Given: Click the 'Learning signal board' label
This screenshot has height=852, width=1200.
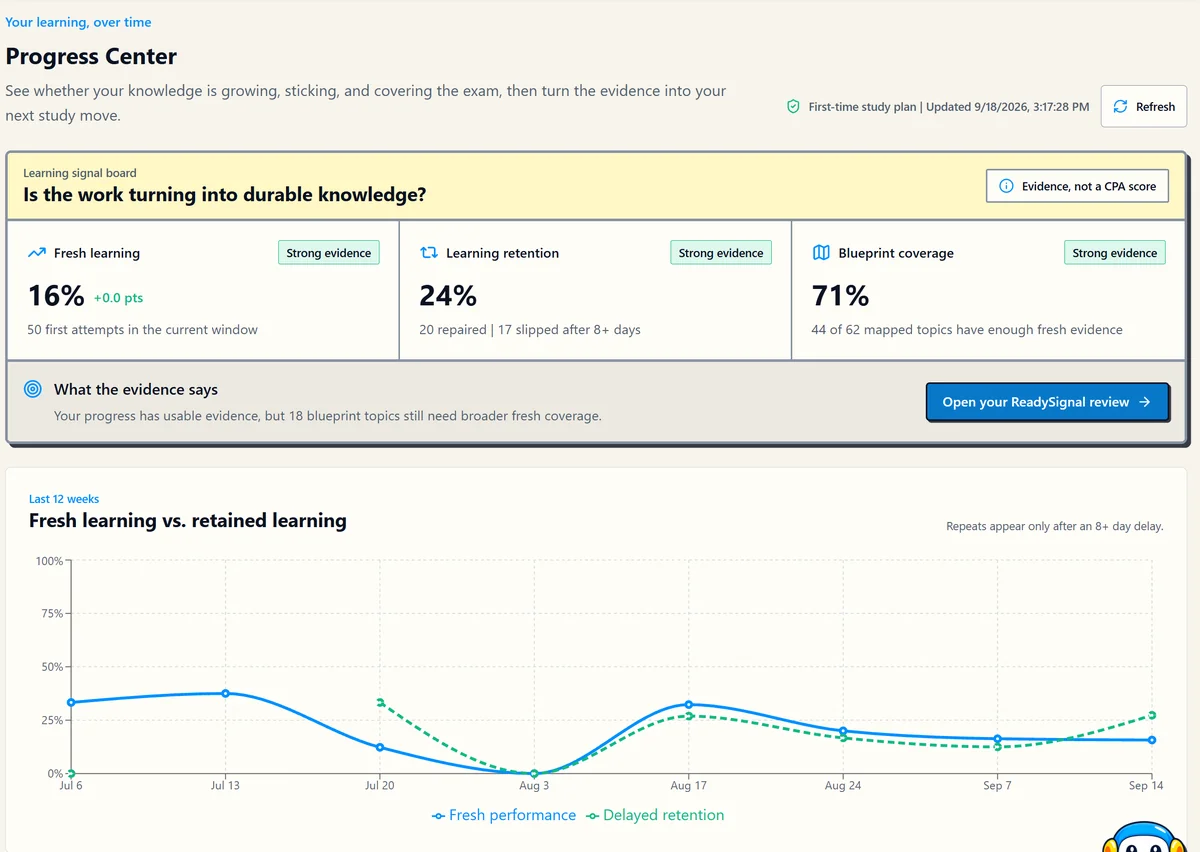Looking at the screenshot, I should coord(80,173).
